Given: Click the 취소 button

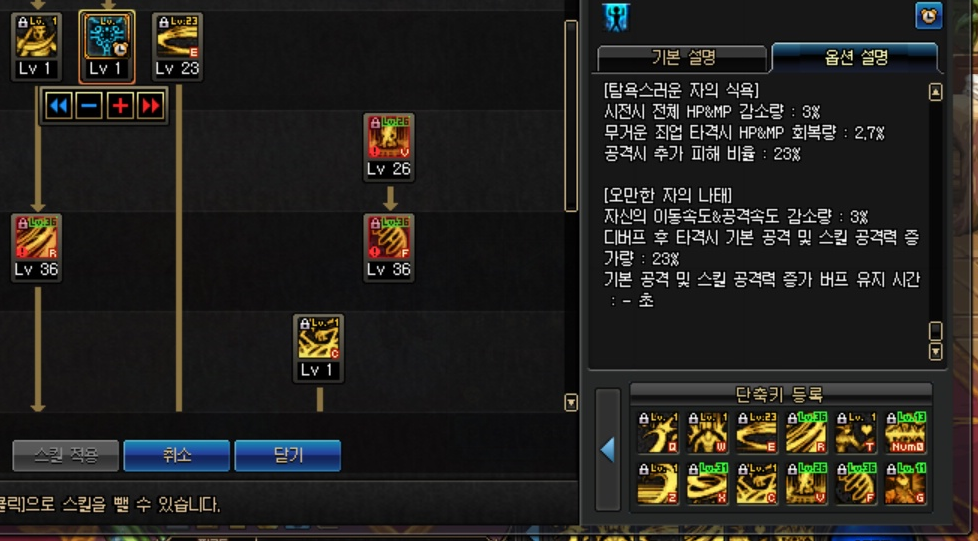Looking at the screenshot, I should click(x=177, y=456).
